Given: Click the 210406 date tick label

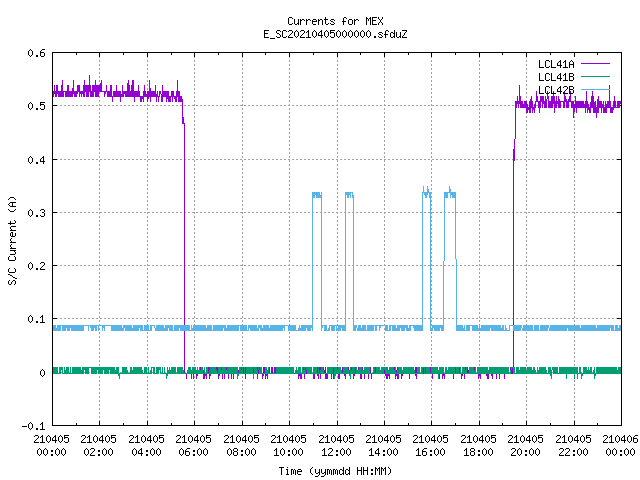Looking at the screenshot, I should pos(620,439).
